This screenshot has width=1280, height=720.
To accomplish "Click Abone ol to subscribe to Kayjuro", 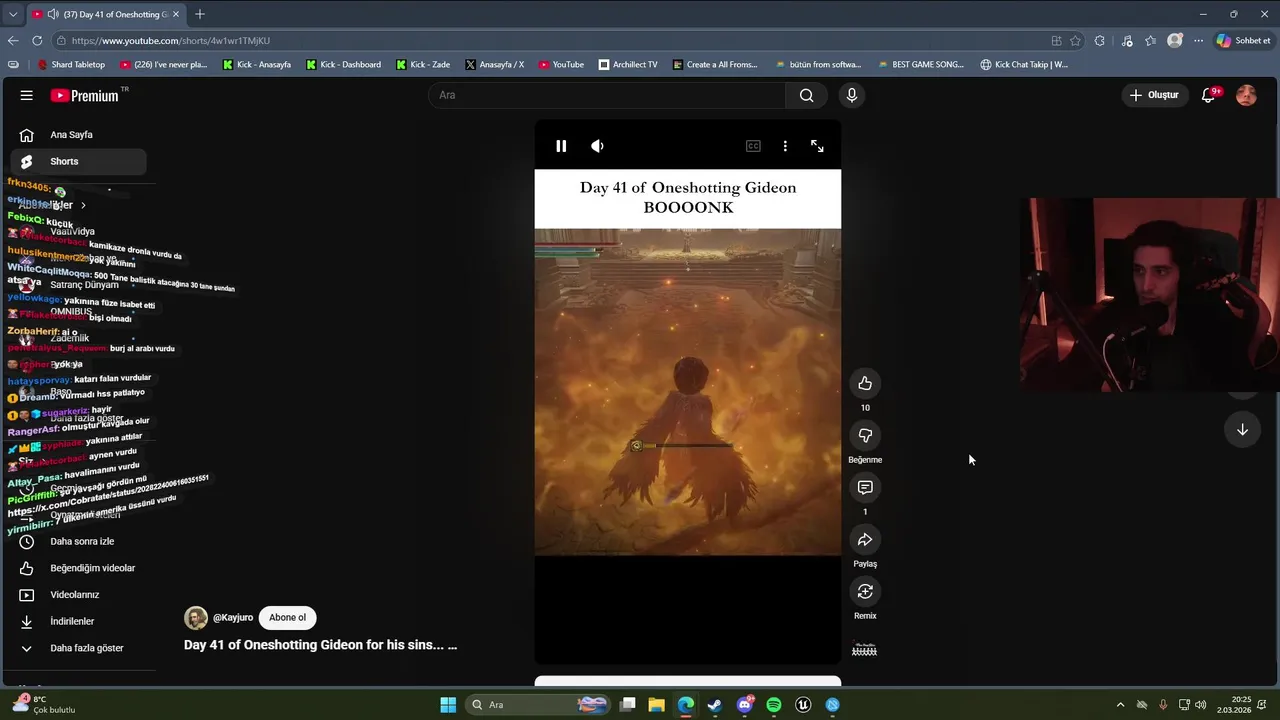I will (287, 618).
